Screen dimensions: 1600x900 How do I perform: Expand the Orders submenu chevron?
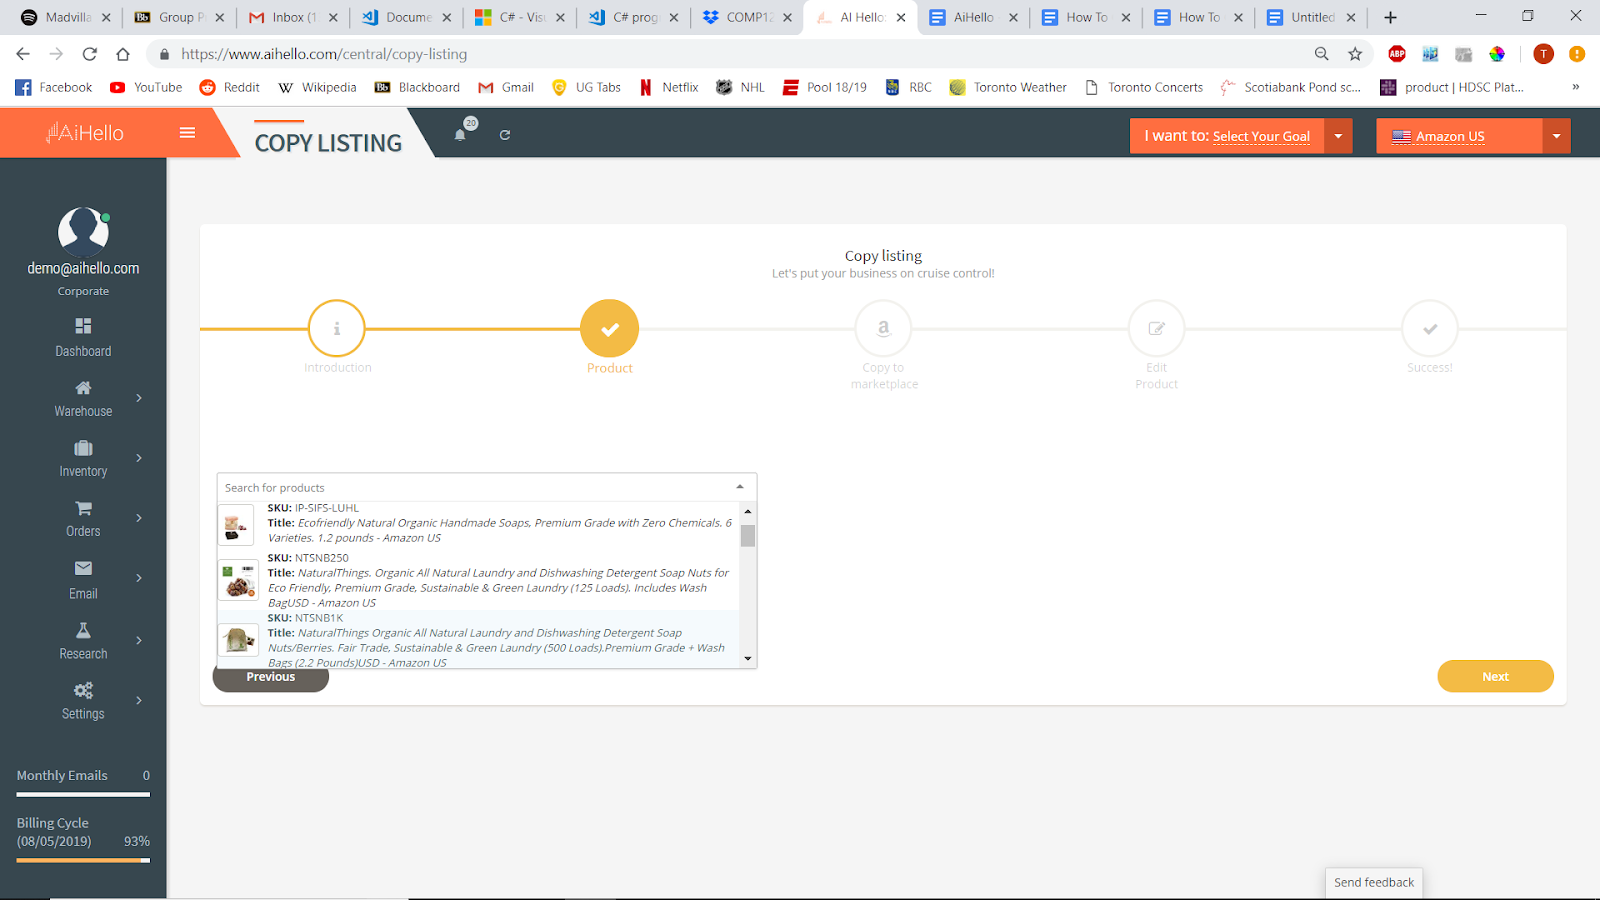coord(139,518)
